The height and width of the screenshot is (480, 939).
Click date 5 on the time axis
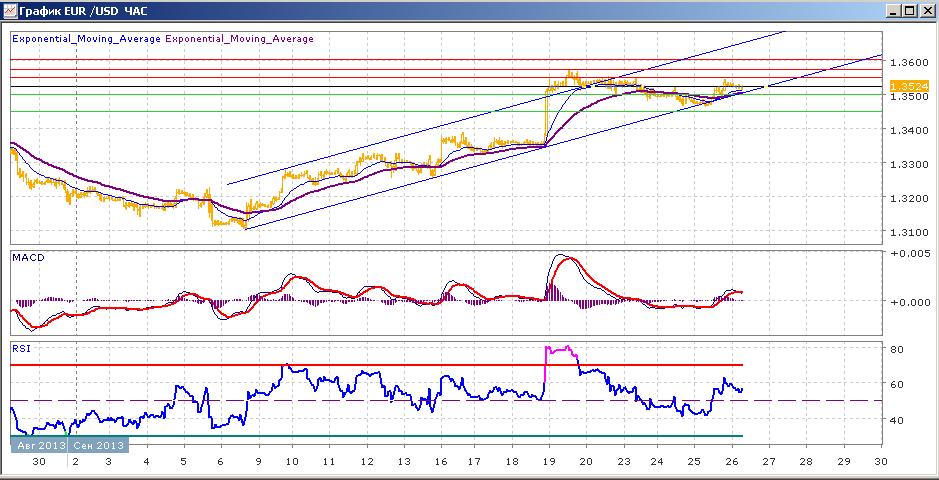(184, 462)
